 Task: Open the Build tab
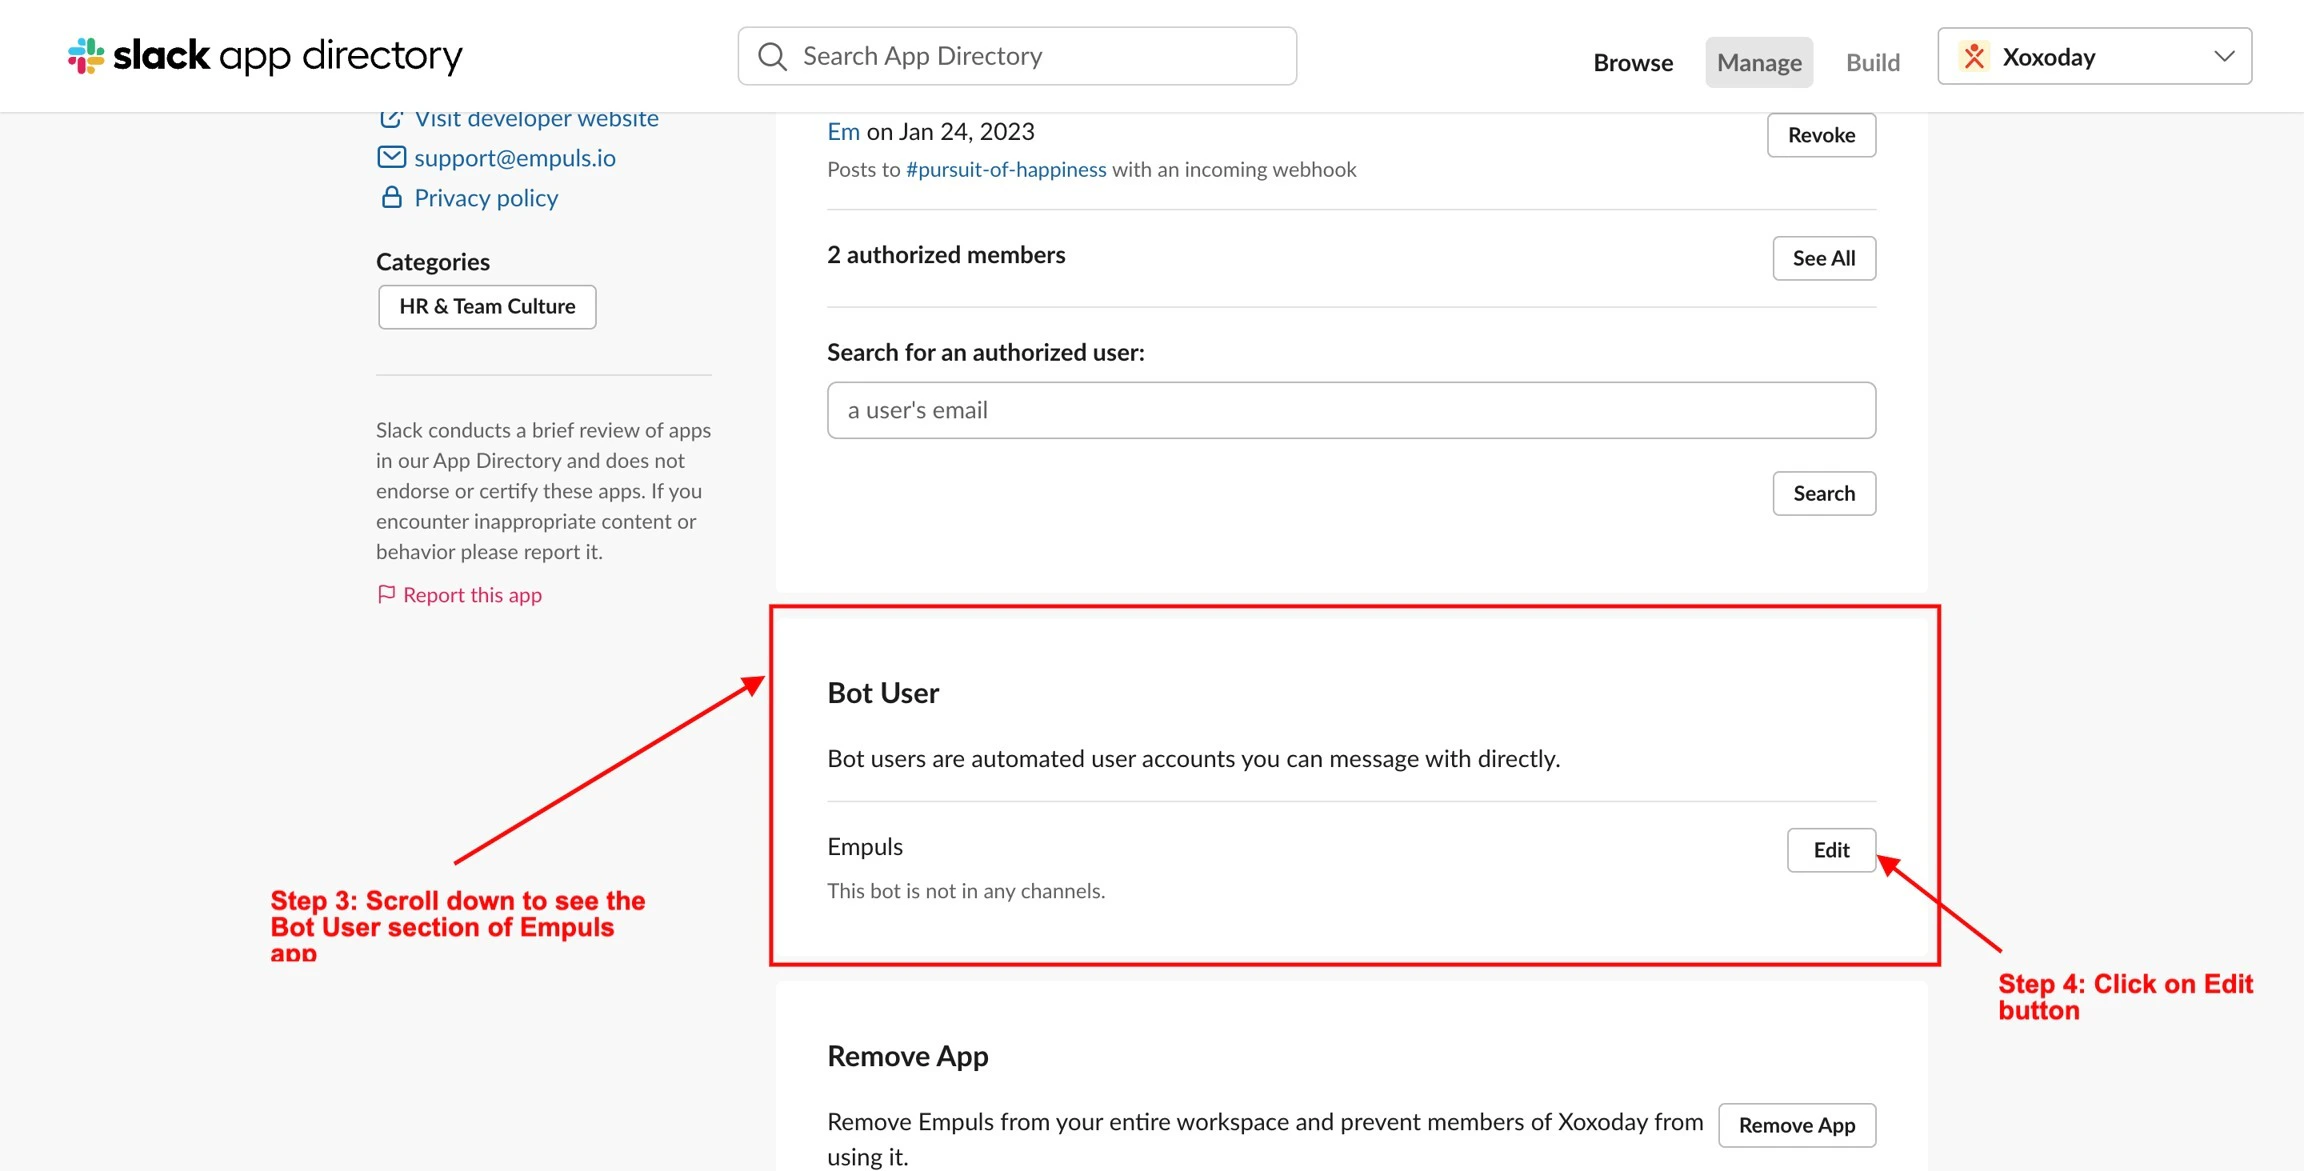point(1873,62)
